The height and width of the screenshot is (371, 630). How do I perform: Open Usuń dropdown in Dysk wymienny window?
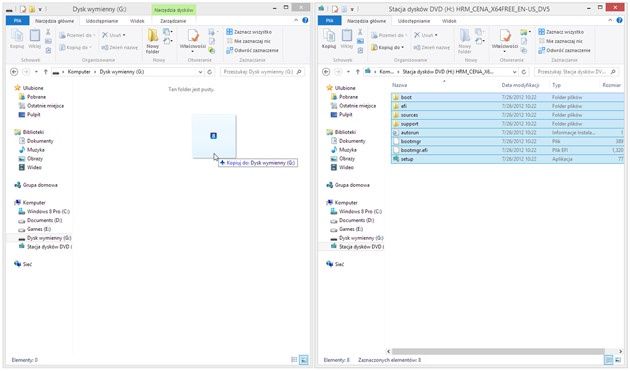point(114,35)
